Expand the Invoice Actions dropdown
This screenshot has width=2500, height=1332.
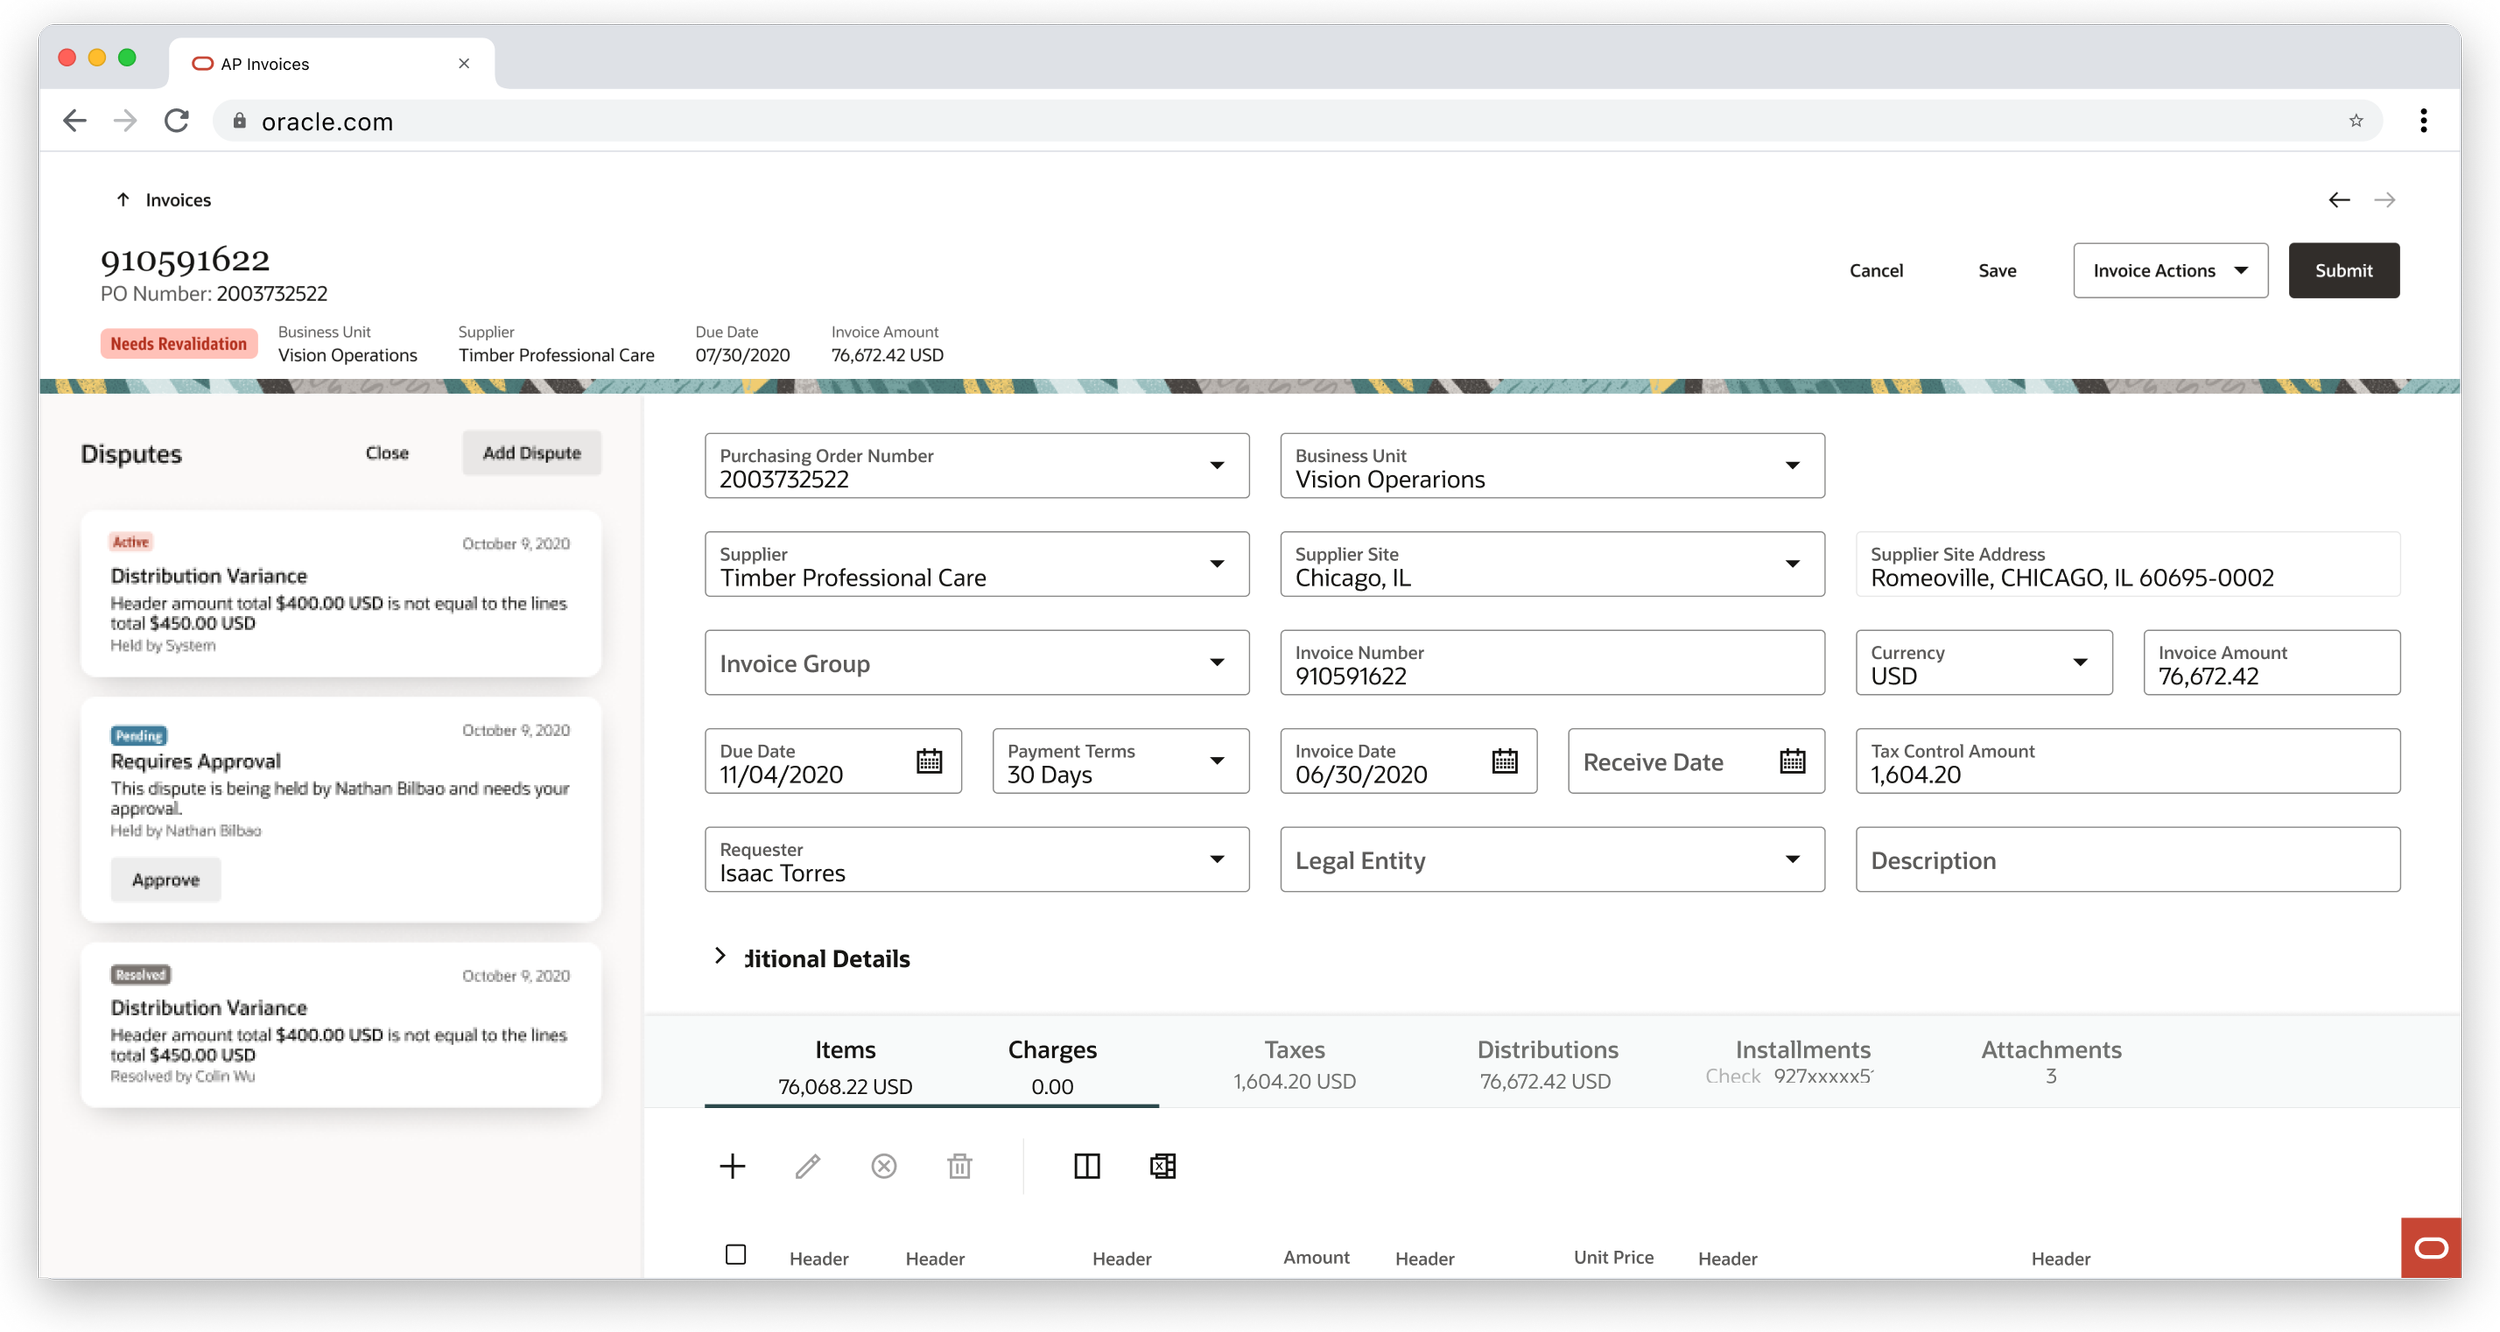(2170, 271)
